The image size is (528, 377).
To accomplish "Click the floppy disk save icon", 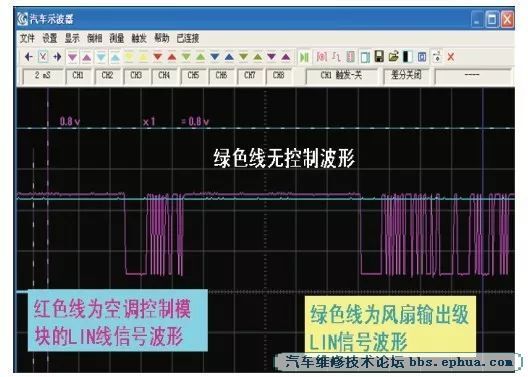I will [379, 57].
